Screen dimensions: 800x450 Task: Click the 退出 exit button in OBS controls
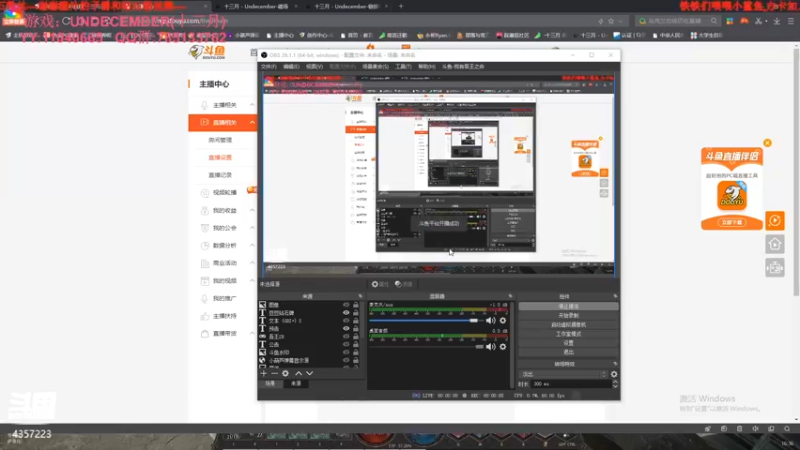pyautogui.click(x=568, y=352)
